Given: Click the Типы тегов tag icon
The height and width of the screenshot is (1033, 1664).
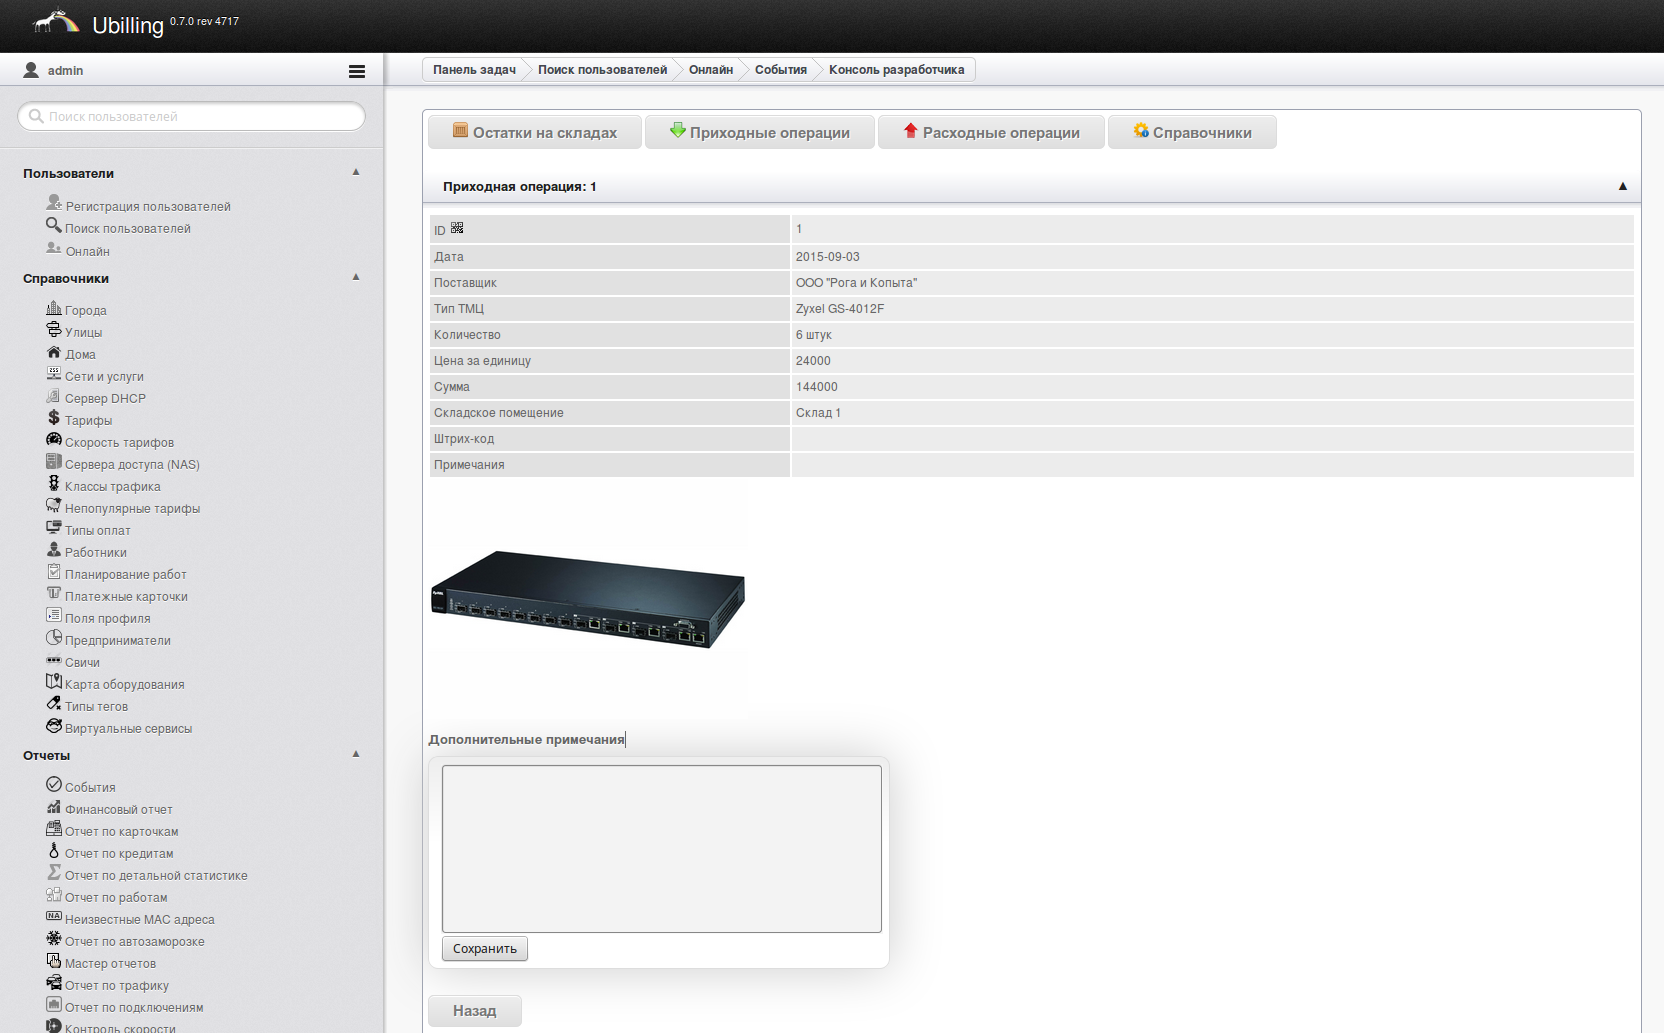Looking at the screenshot, I should point(54,704).
